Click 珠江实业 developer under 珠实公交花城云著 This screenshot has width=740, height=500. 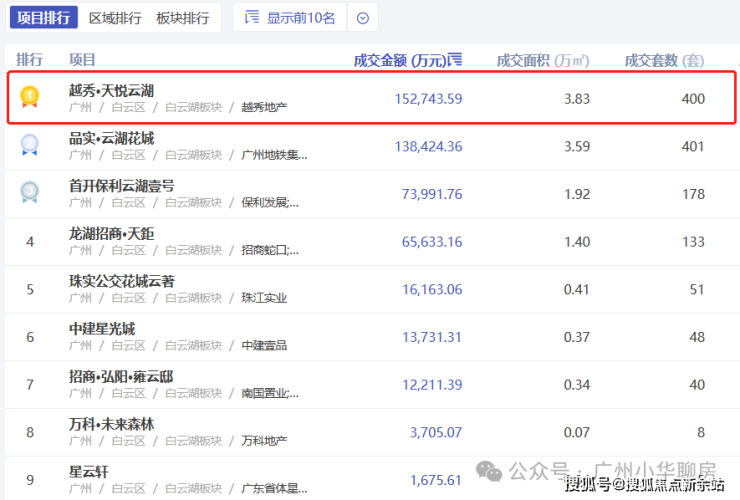(x=264, y=298)
